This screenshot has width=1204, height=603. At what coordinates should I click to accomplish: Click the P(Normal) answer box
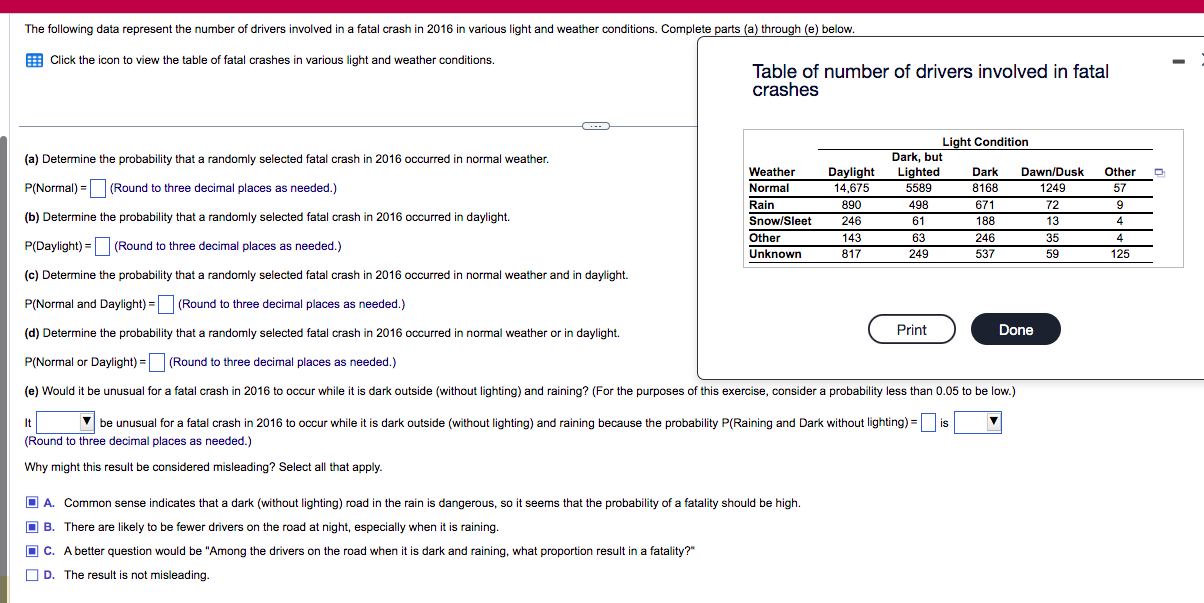96,187
